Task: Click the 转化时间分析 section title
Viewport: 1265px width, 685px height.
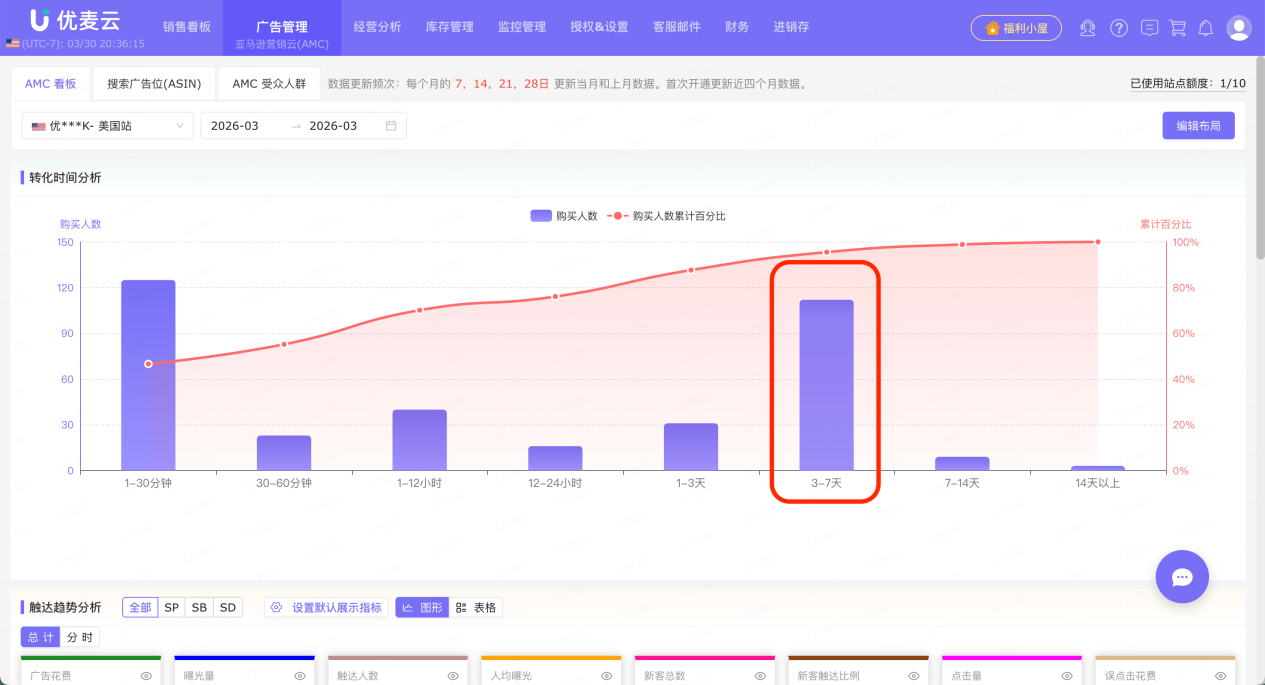Action: [x=65, y=178]
